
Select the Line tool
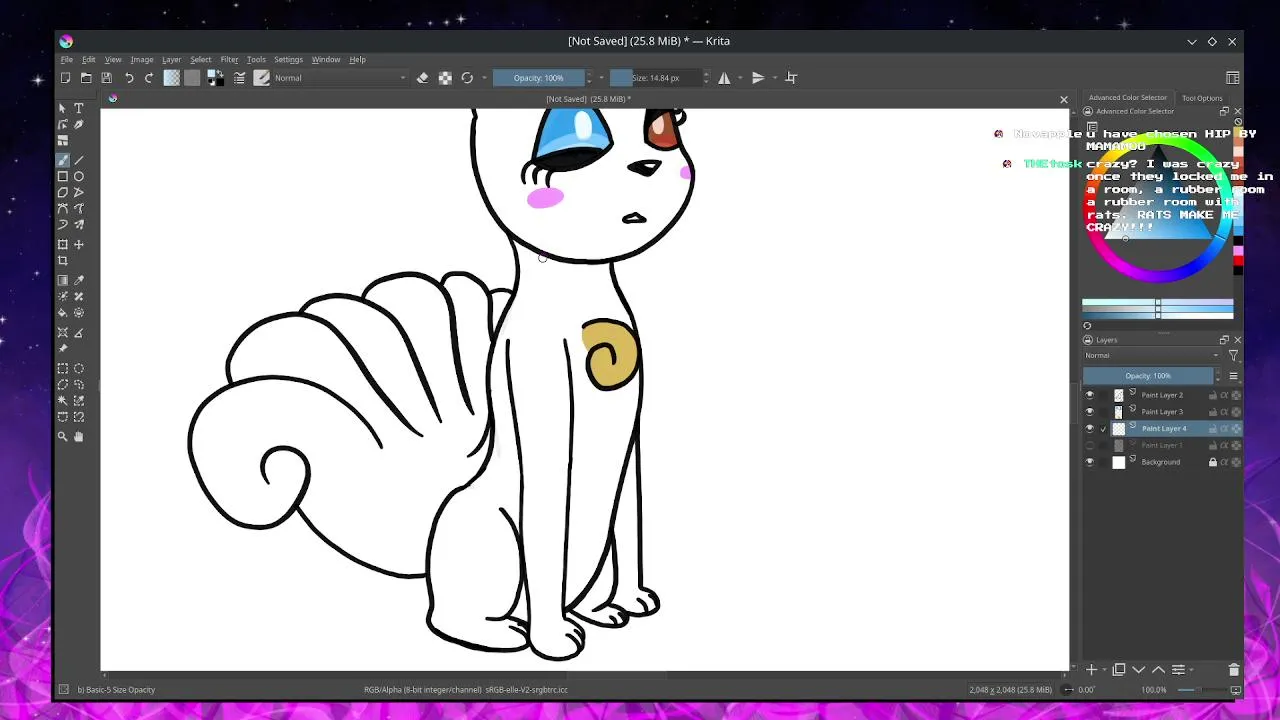79,160
